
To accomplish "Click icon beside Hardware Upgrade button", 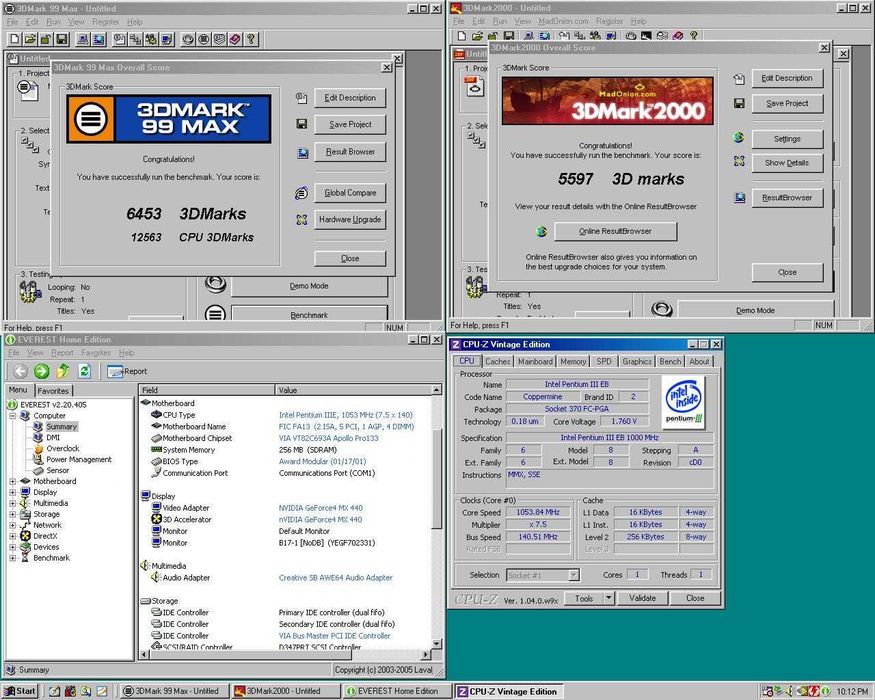I will point(301,219).
